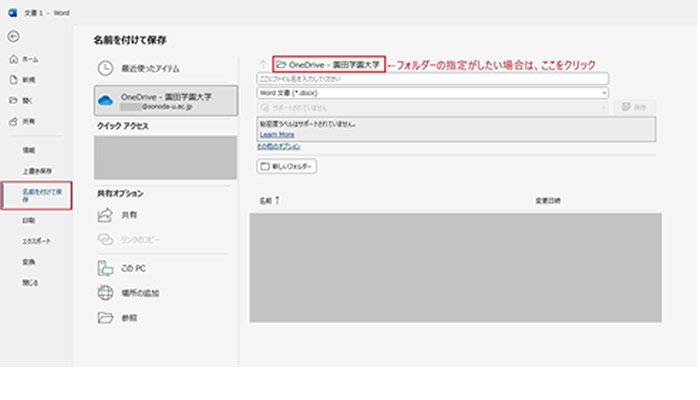Click the back arrow icon

click(13, 36)
